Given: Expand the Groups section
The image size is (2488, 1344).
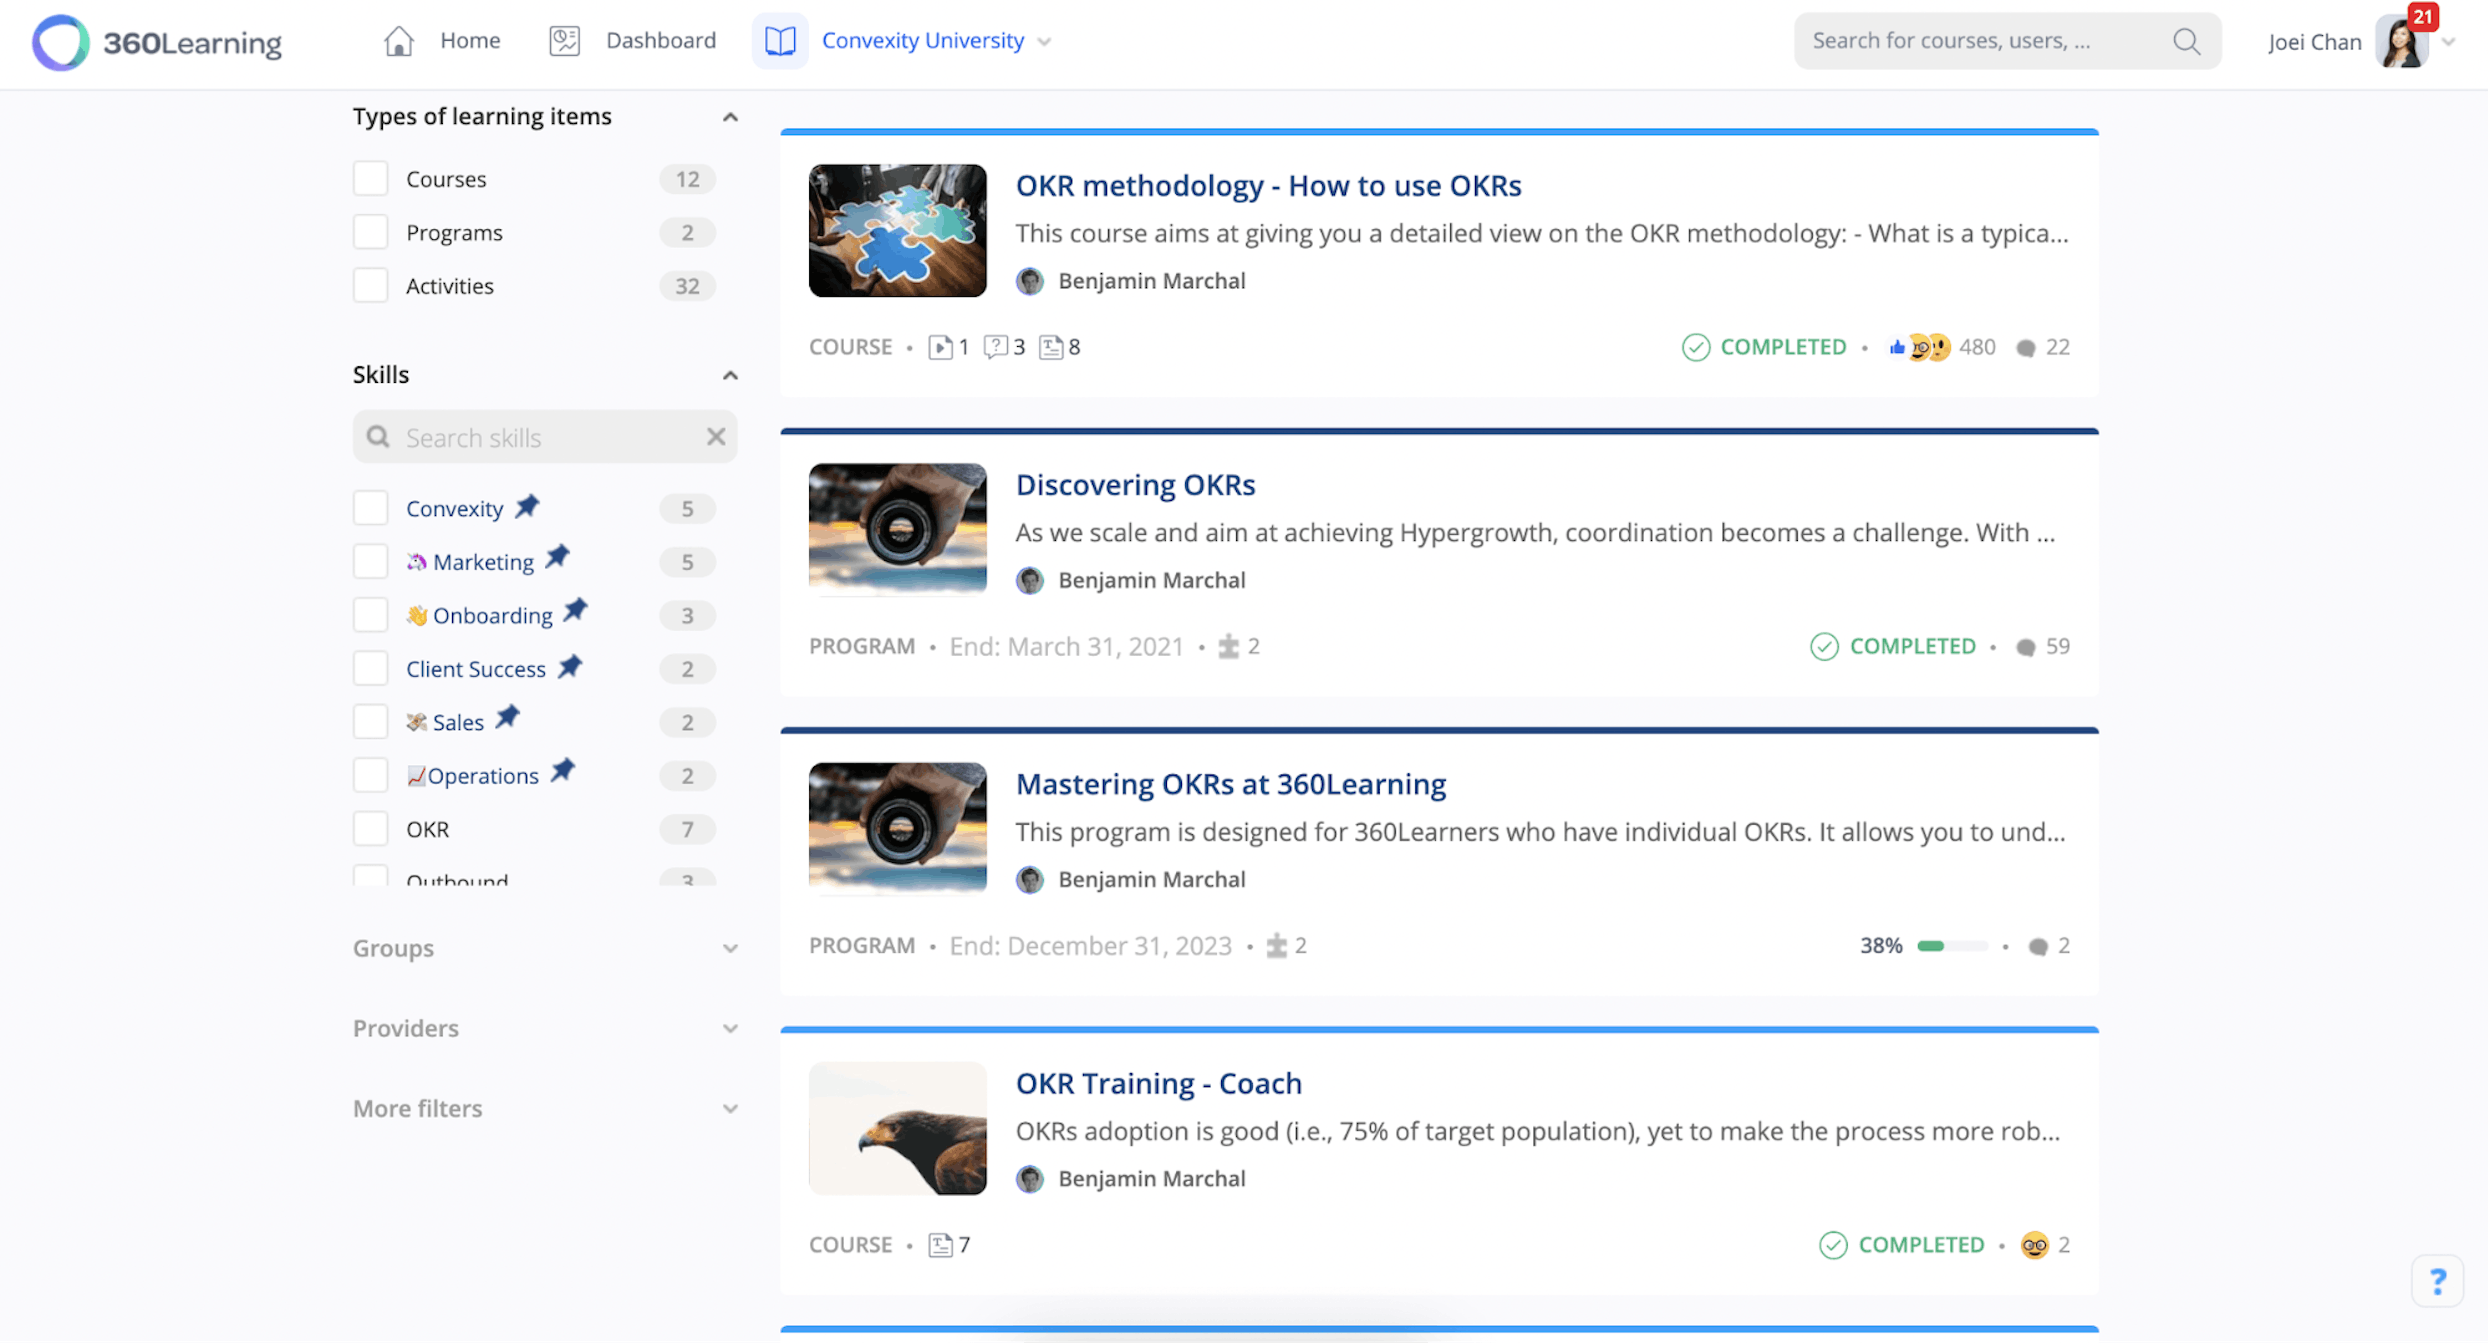Looking at the screenshot, I should pos(731,948).
